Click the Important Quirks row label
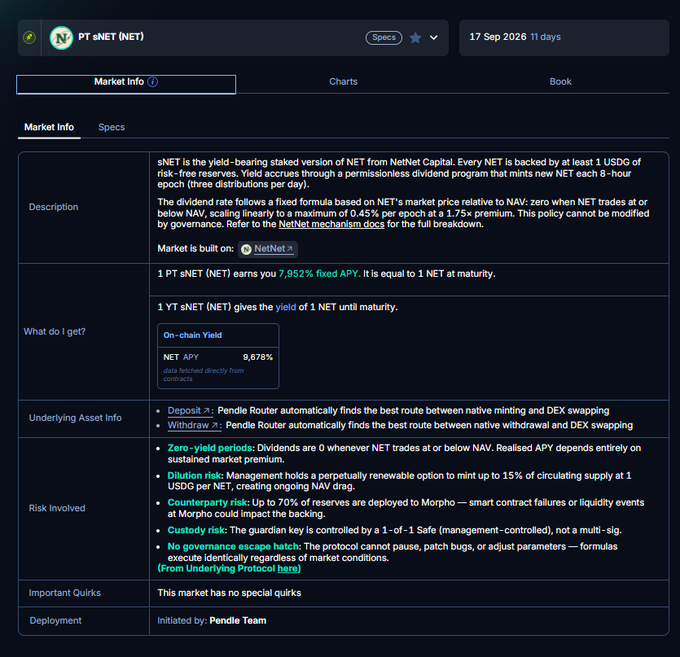The width and height of the screenshot is (680, 657). click(x=65, y=593)
